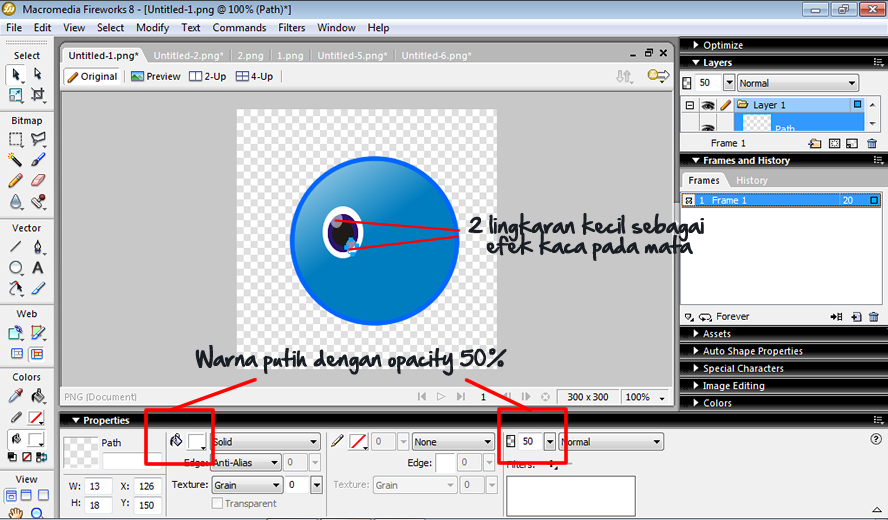Viewport: 888px width, 520px height.
Task: Click New/Duplicate Layer icon in Layers panel
Action: tap(814, 143)
